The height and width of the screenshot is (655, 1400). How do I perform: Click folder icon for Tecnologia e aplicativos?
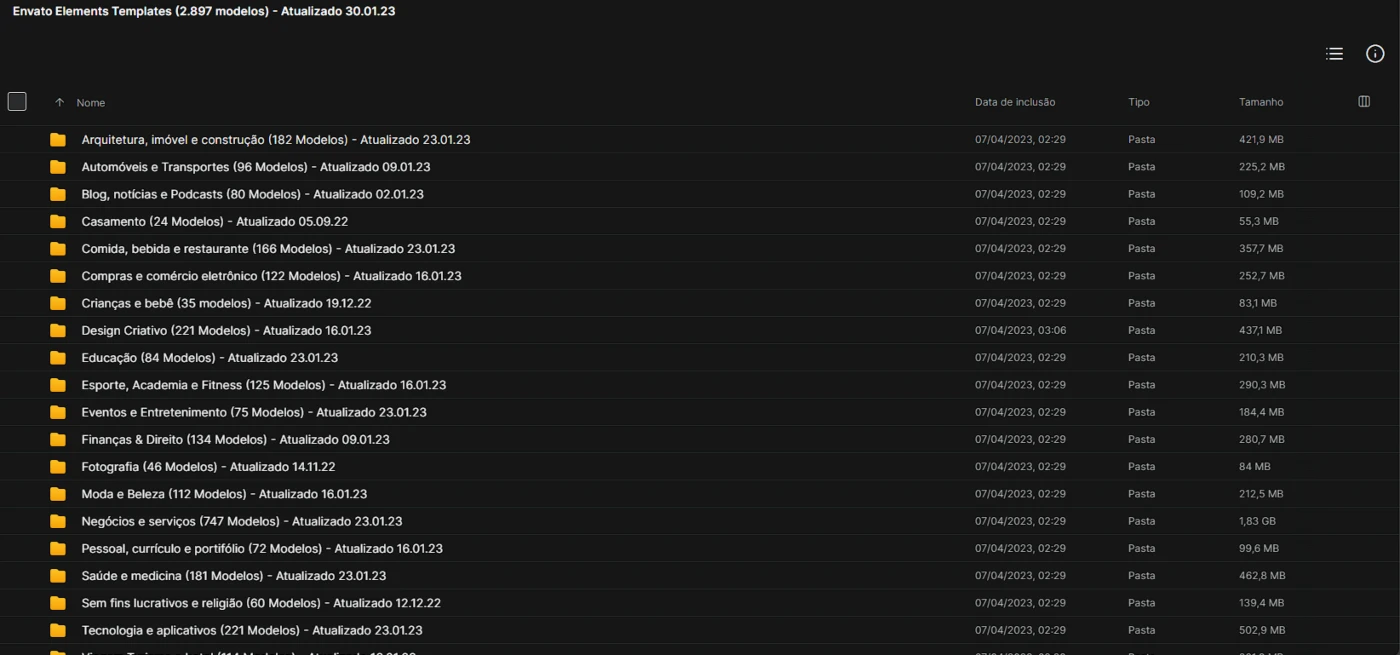[x=58, y=630]
